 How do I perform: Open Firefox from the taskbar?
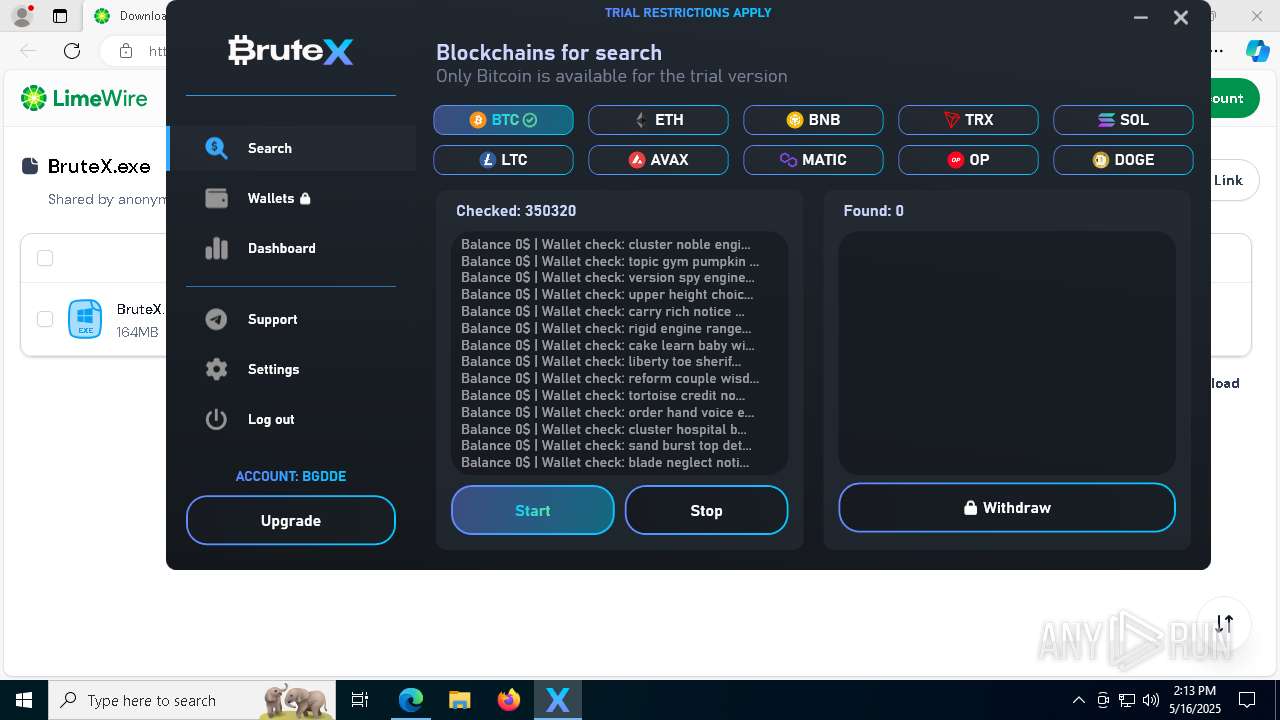[x=509, y=700]
